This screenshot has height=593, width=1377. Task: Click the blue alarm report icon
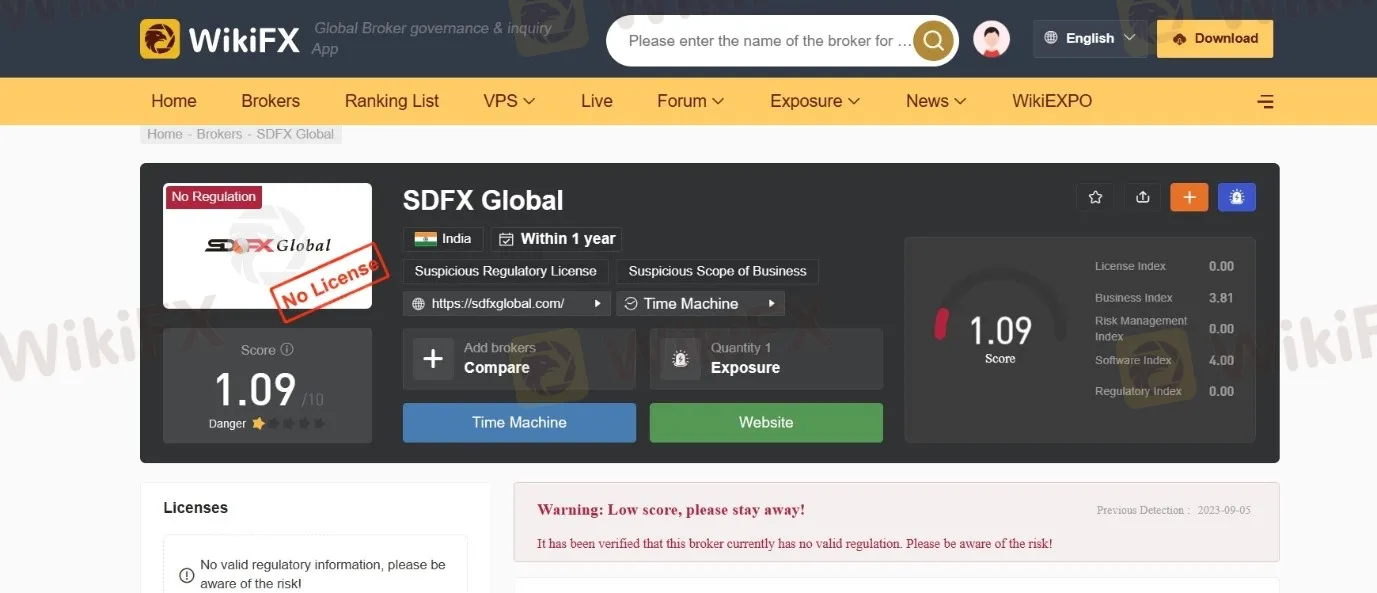click(1237, 197)
